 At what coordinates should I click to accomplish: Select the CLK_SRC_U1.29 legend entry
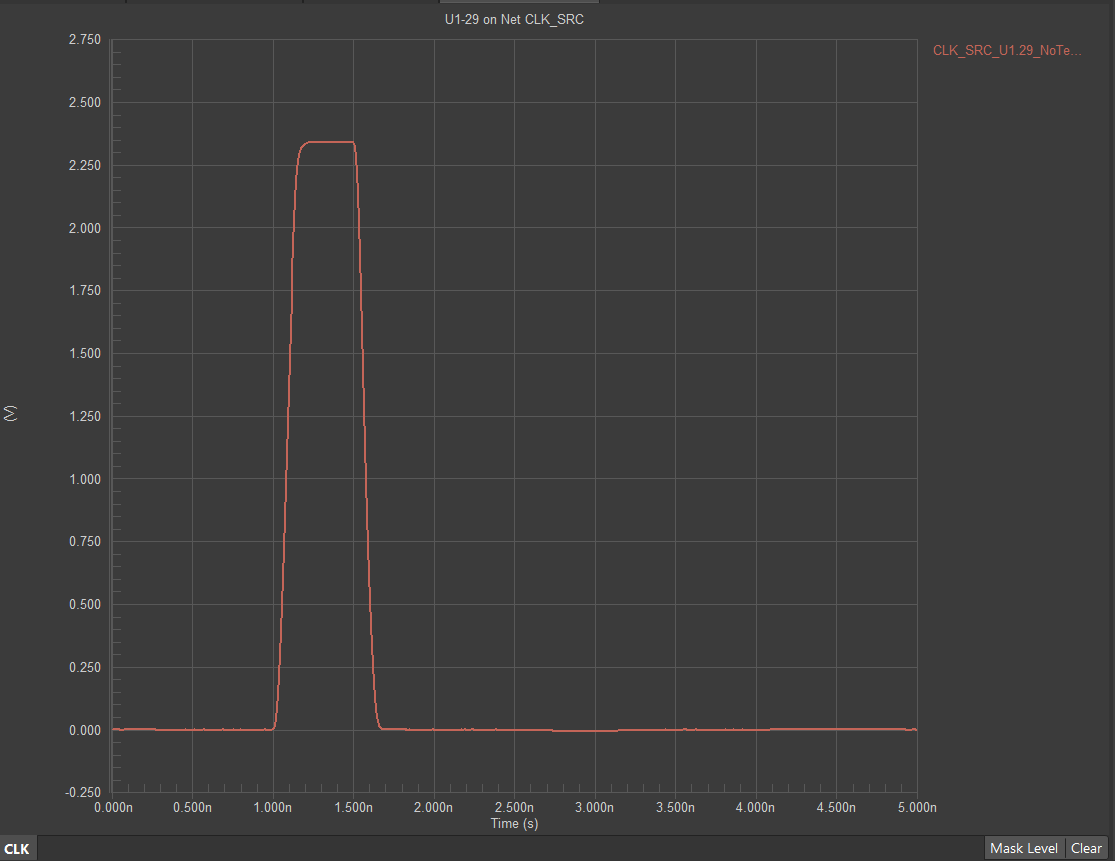pyautogui.click(x=1006, y=50)
